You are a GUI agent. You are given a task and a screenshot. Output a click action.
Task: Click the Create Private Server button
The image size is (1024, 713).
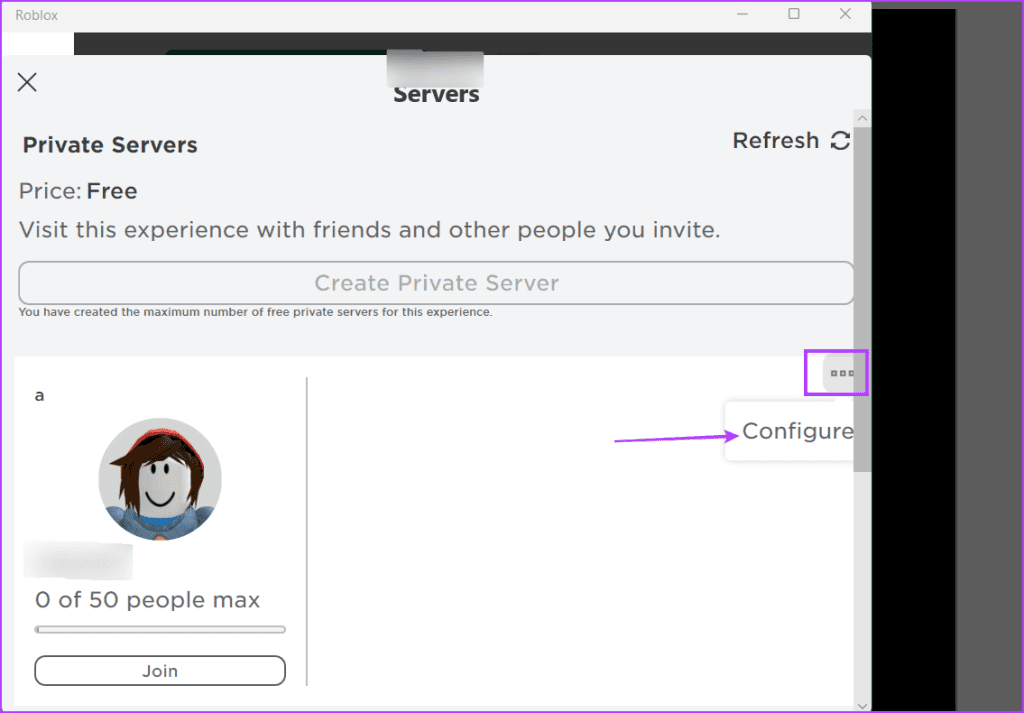[x=436, y=283]
